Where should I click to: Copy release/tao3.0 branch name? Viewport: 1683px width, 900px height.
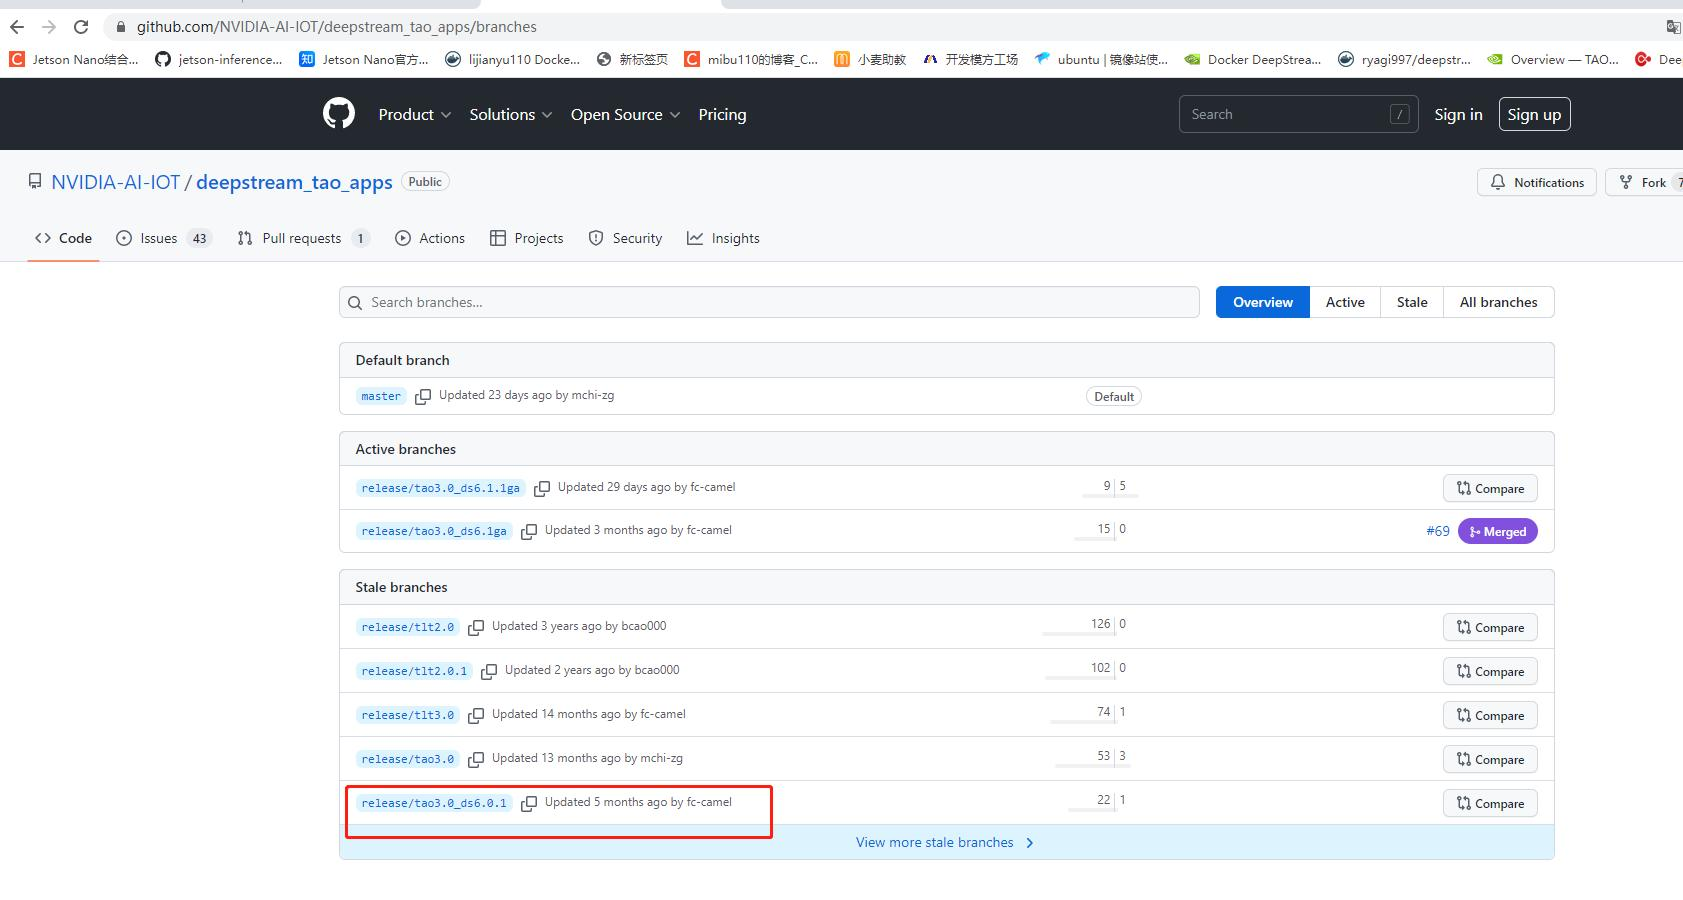tap(476, 760)
